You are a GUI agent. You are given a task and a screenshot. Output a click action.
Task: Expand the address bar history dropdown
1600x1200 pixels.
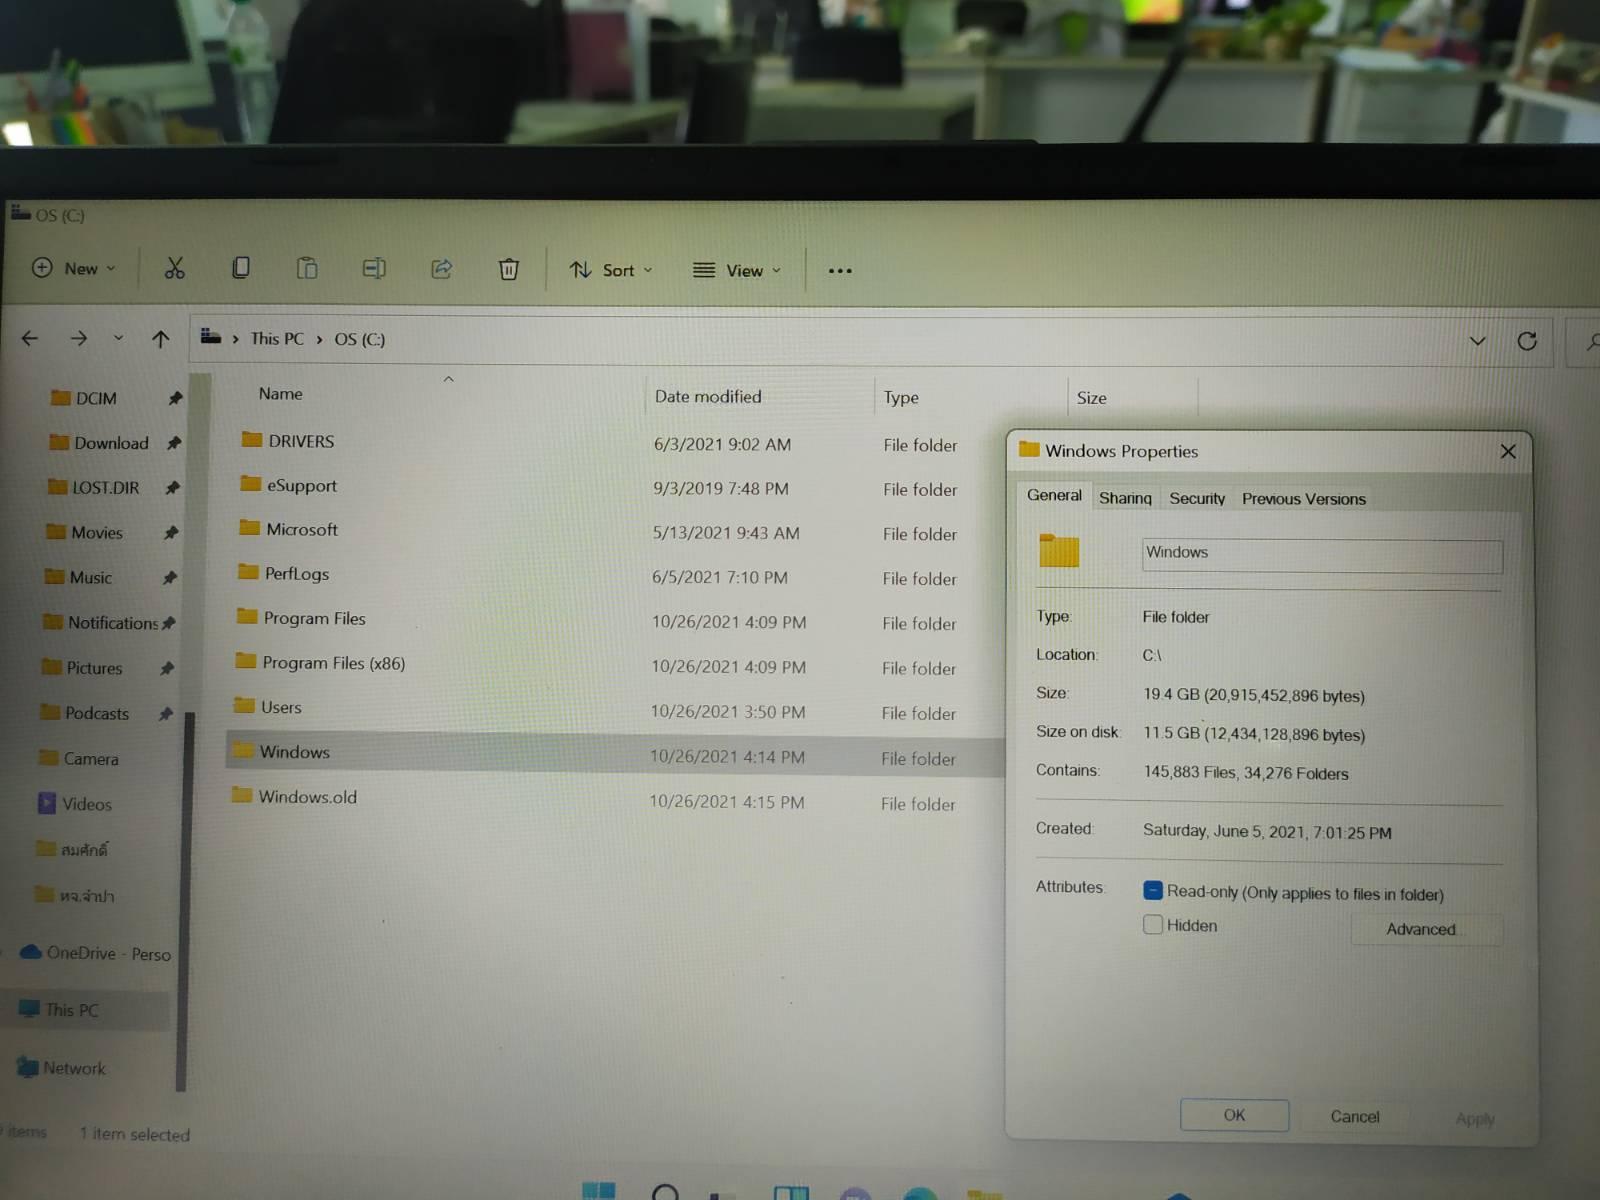point(1477,341)
